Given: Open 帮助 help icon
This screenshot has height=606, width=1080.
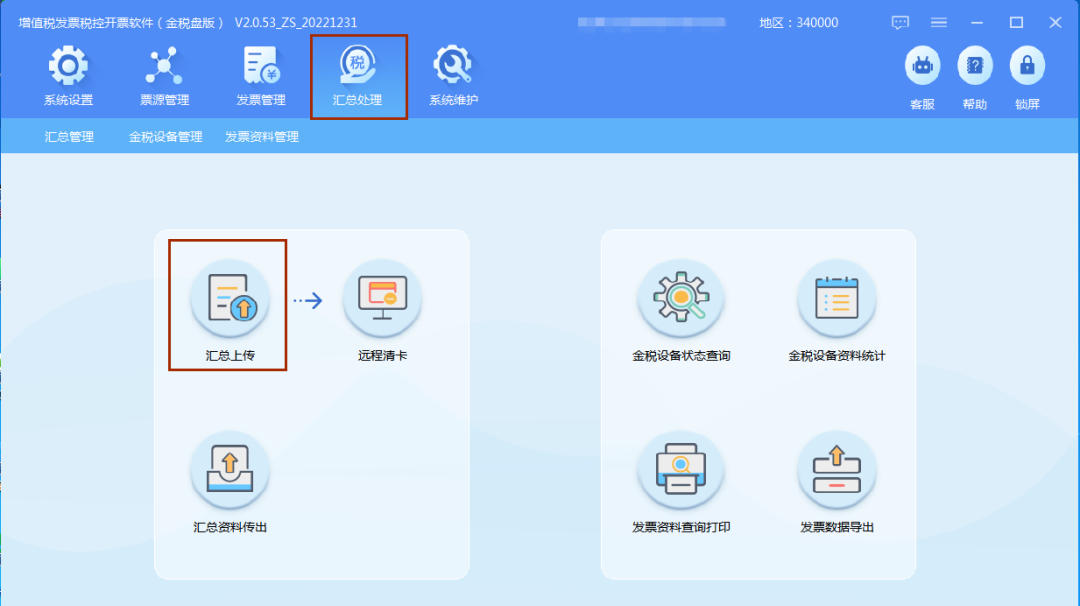Looking at the screenshot, I should [975, 66].
